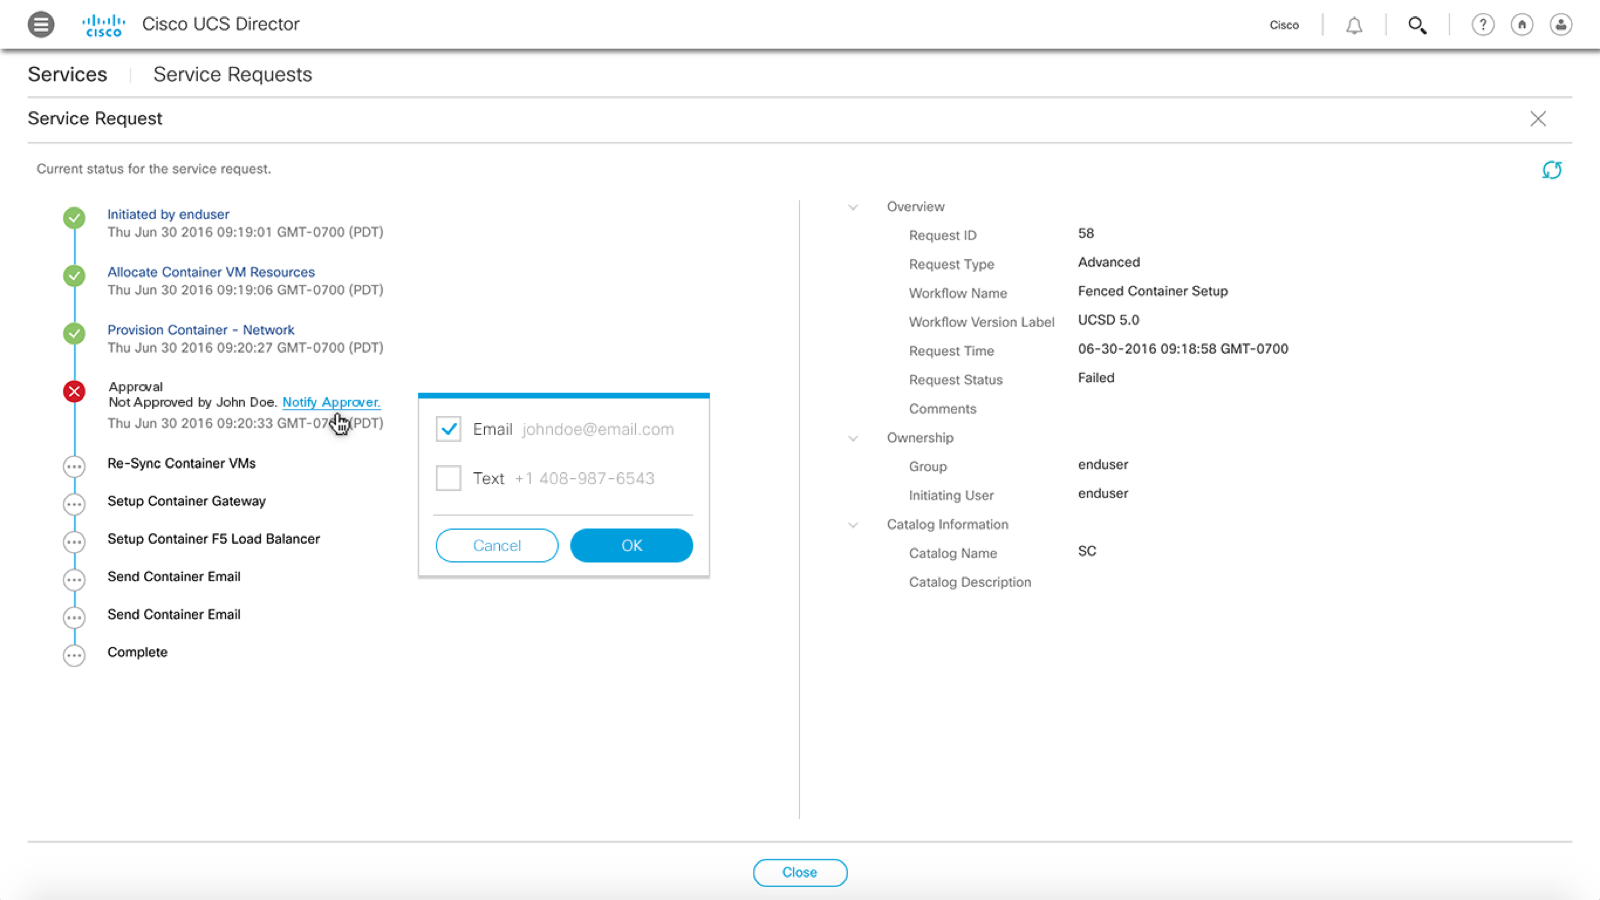Collapse the Overview section
The image size is (1600, 900).
click(853, 207)
